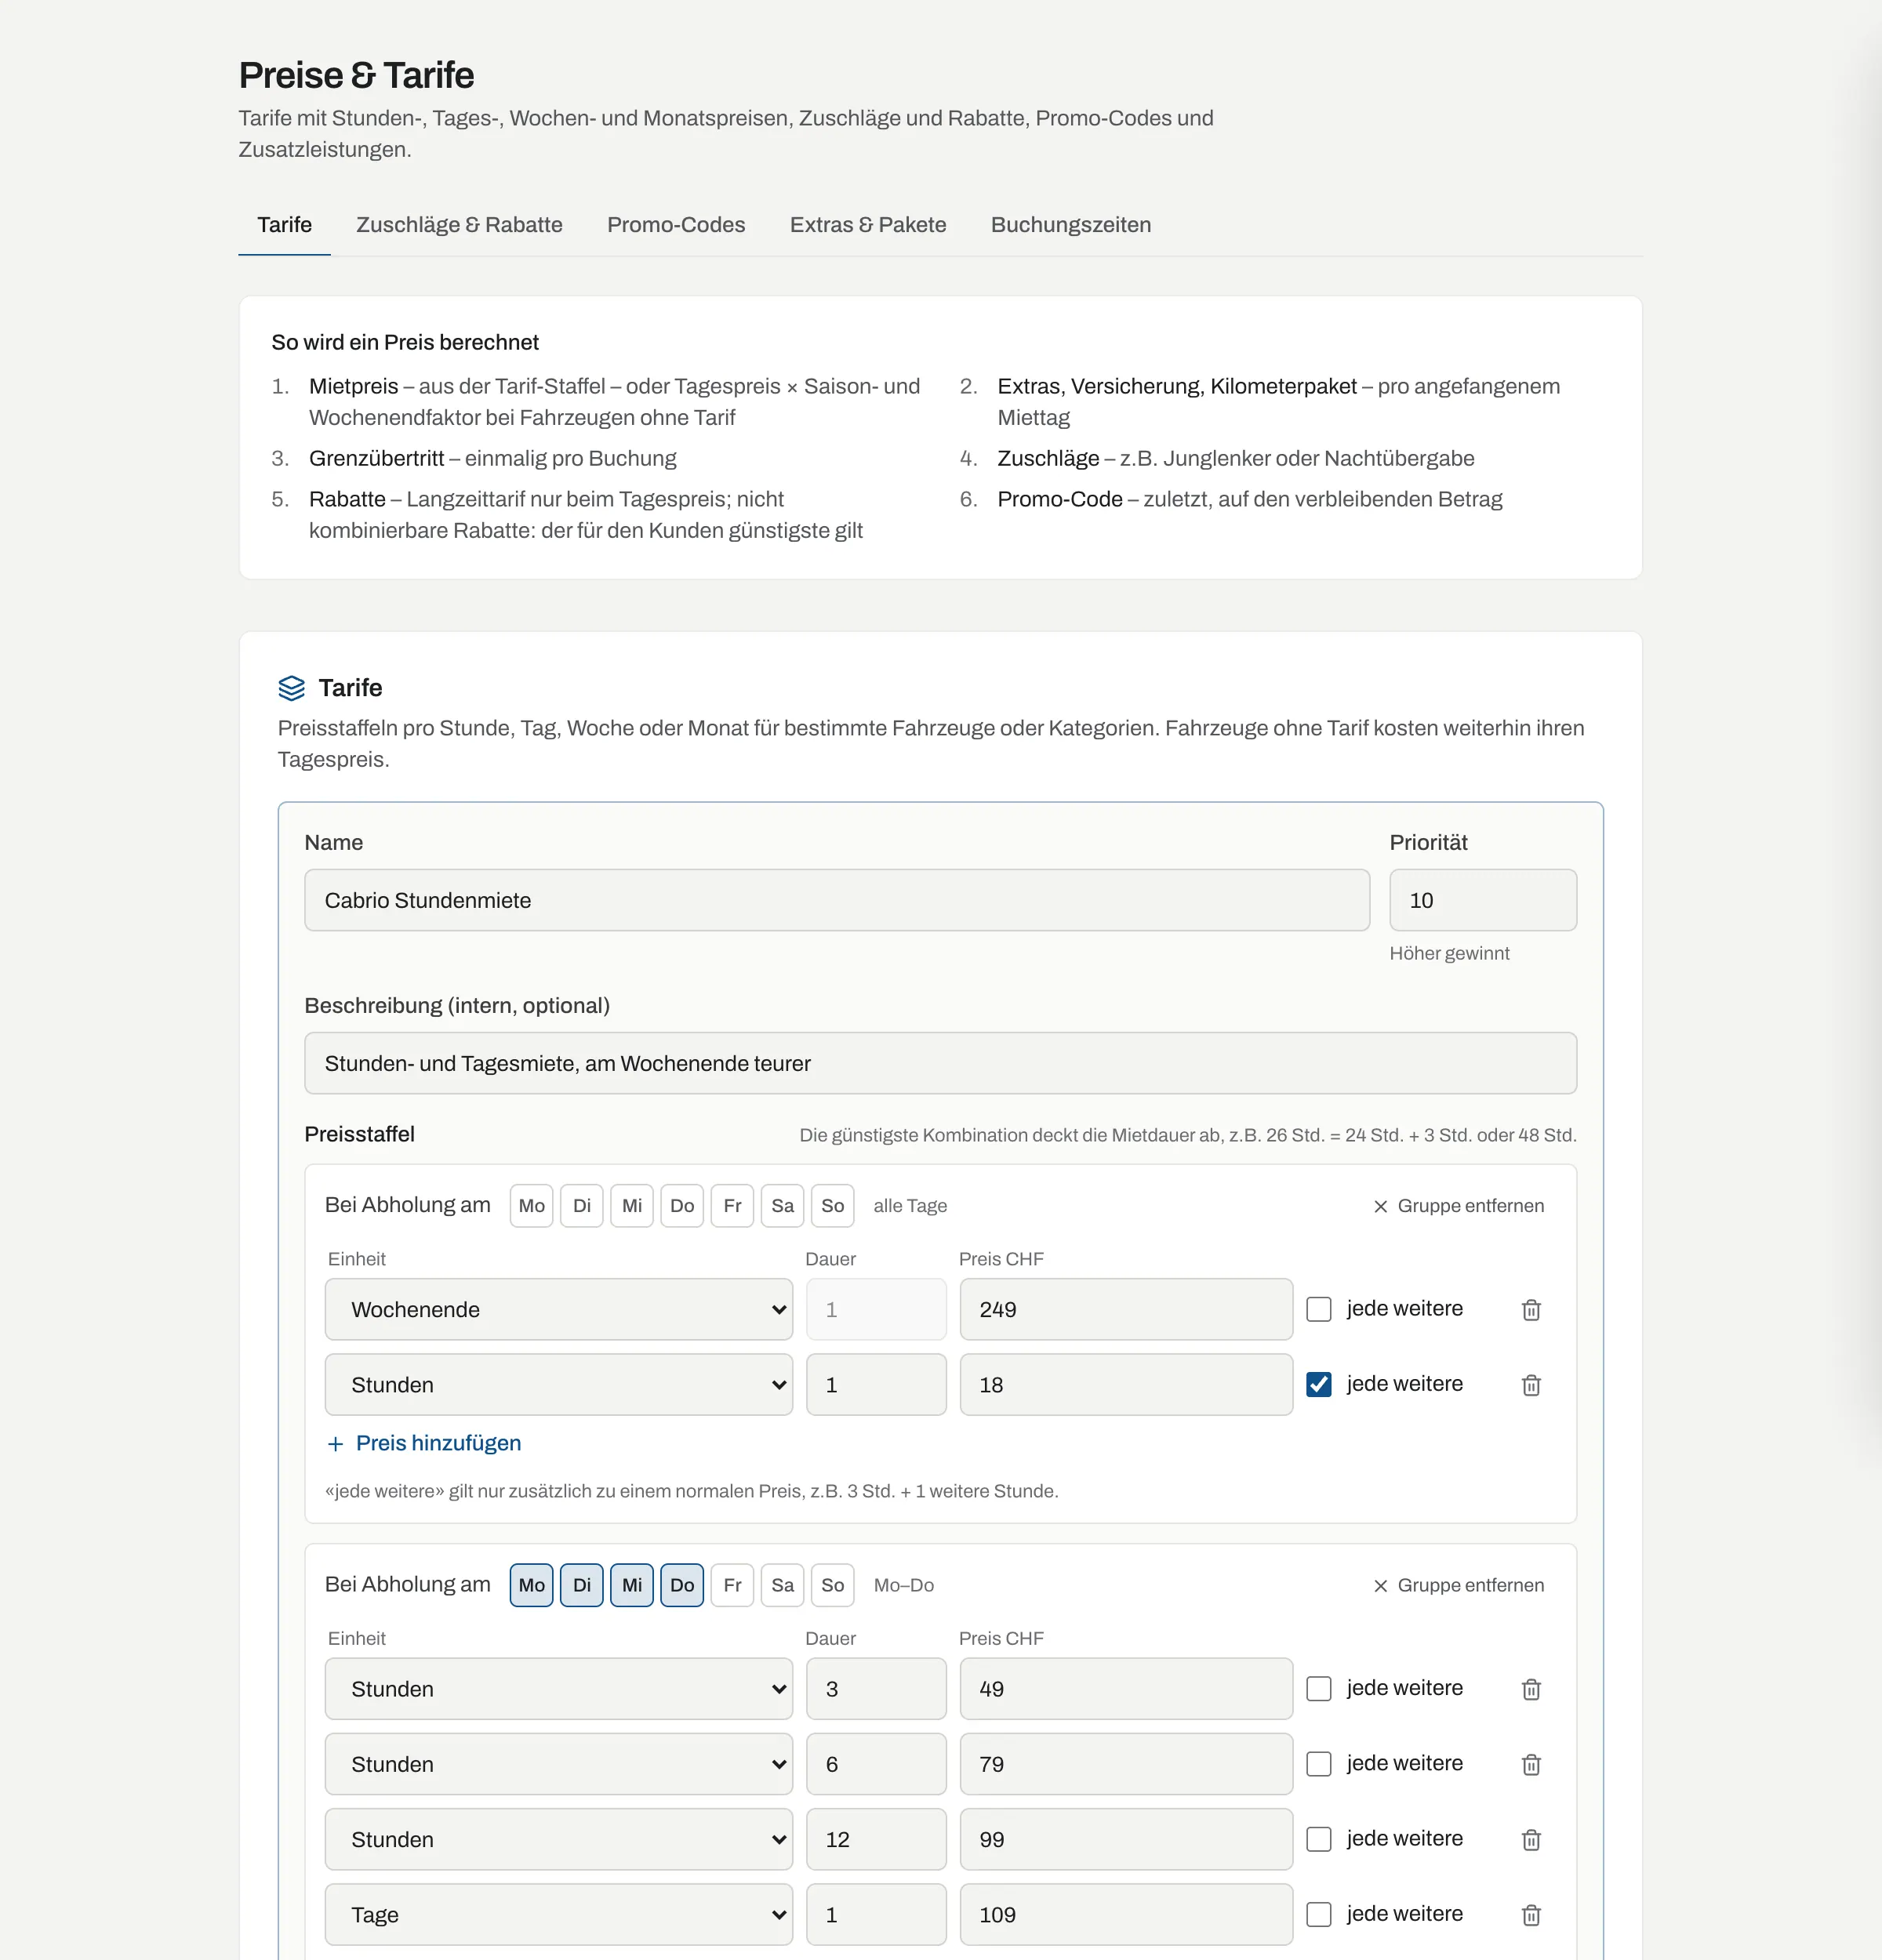Check 'jede weitere' for 6 Stunden 79

1319,1764
